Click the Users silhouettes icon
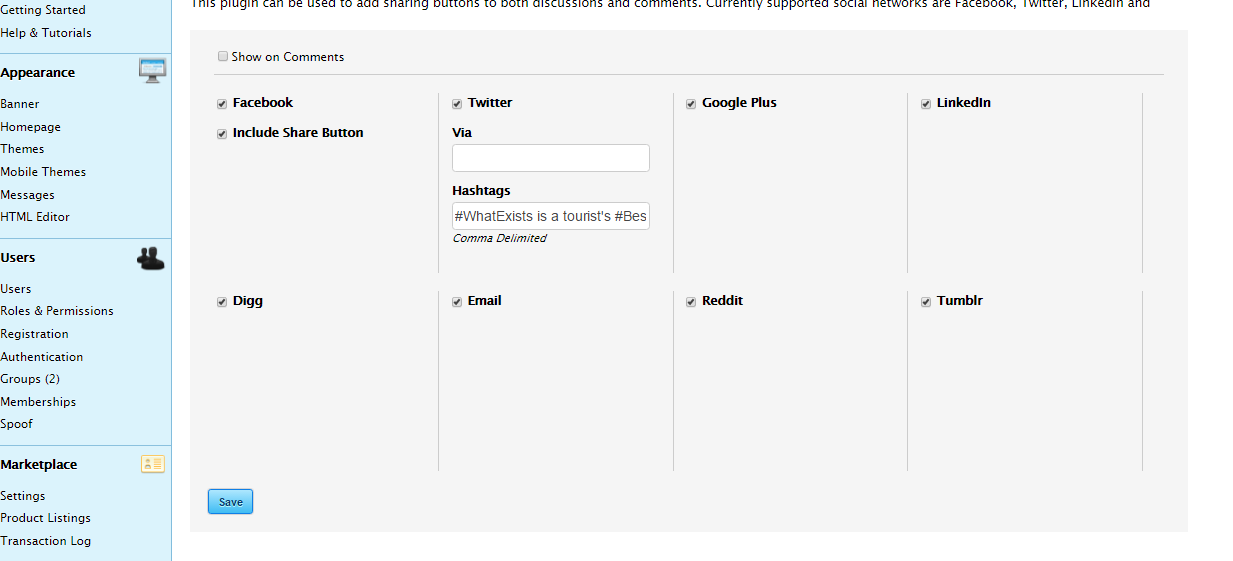The height and width of the screenshot is (561, 1233). click(151, 258)
